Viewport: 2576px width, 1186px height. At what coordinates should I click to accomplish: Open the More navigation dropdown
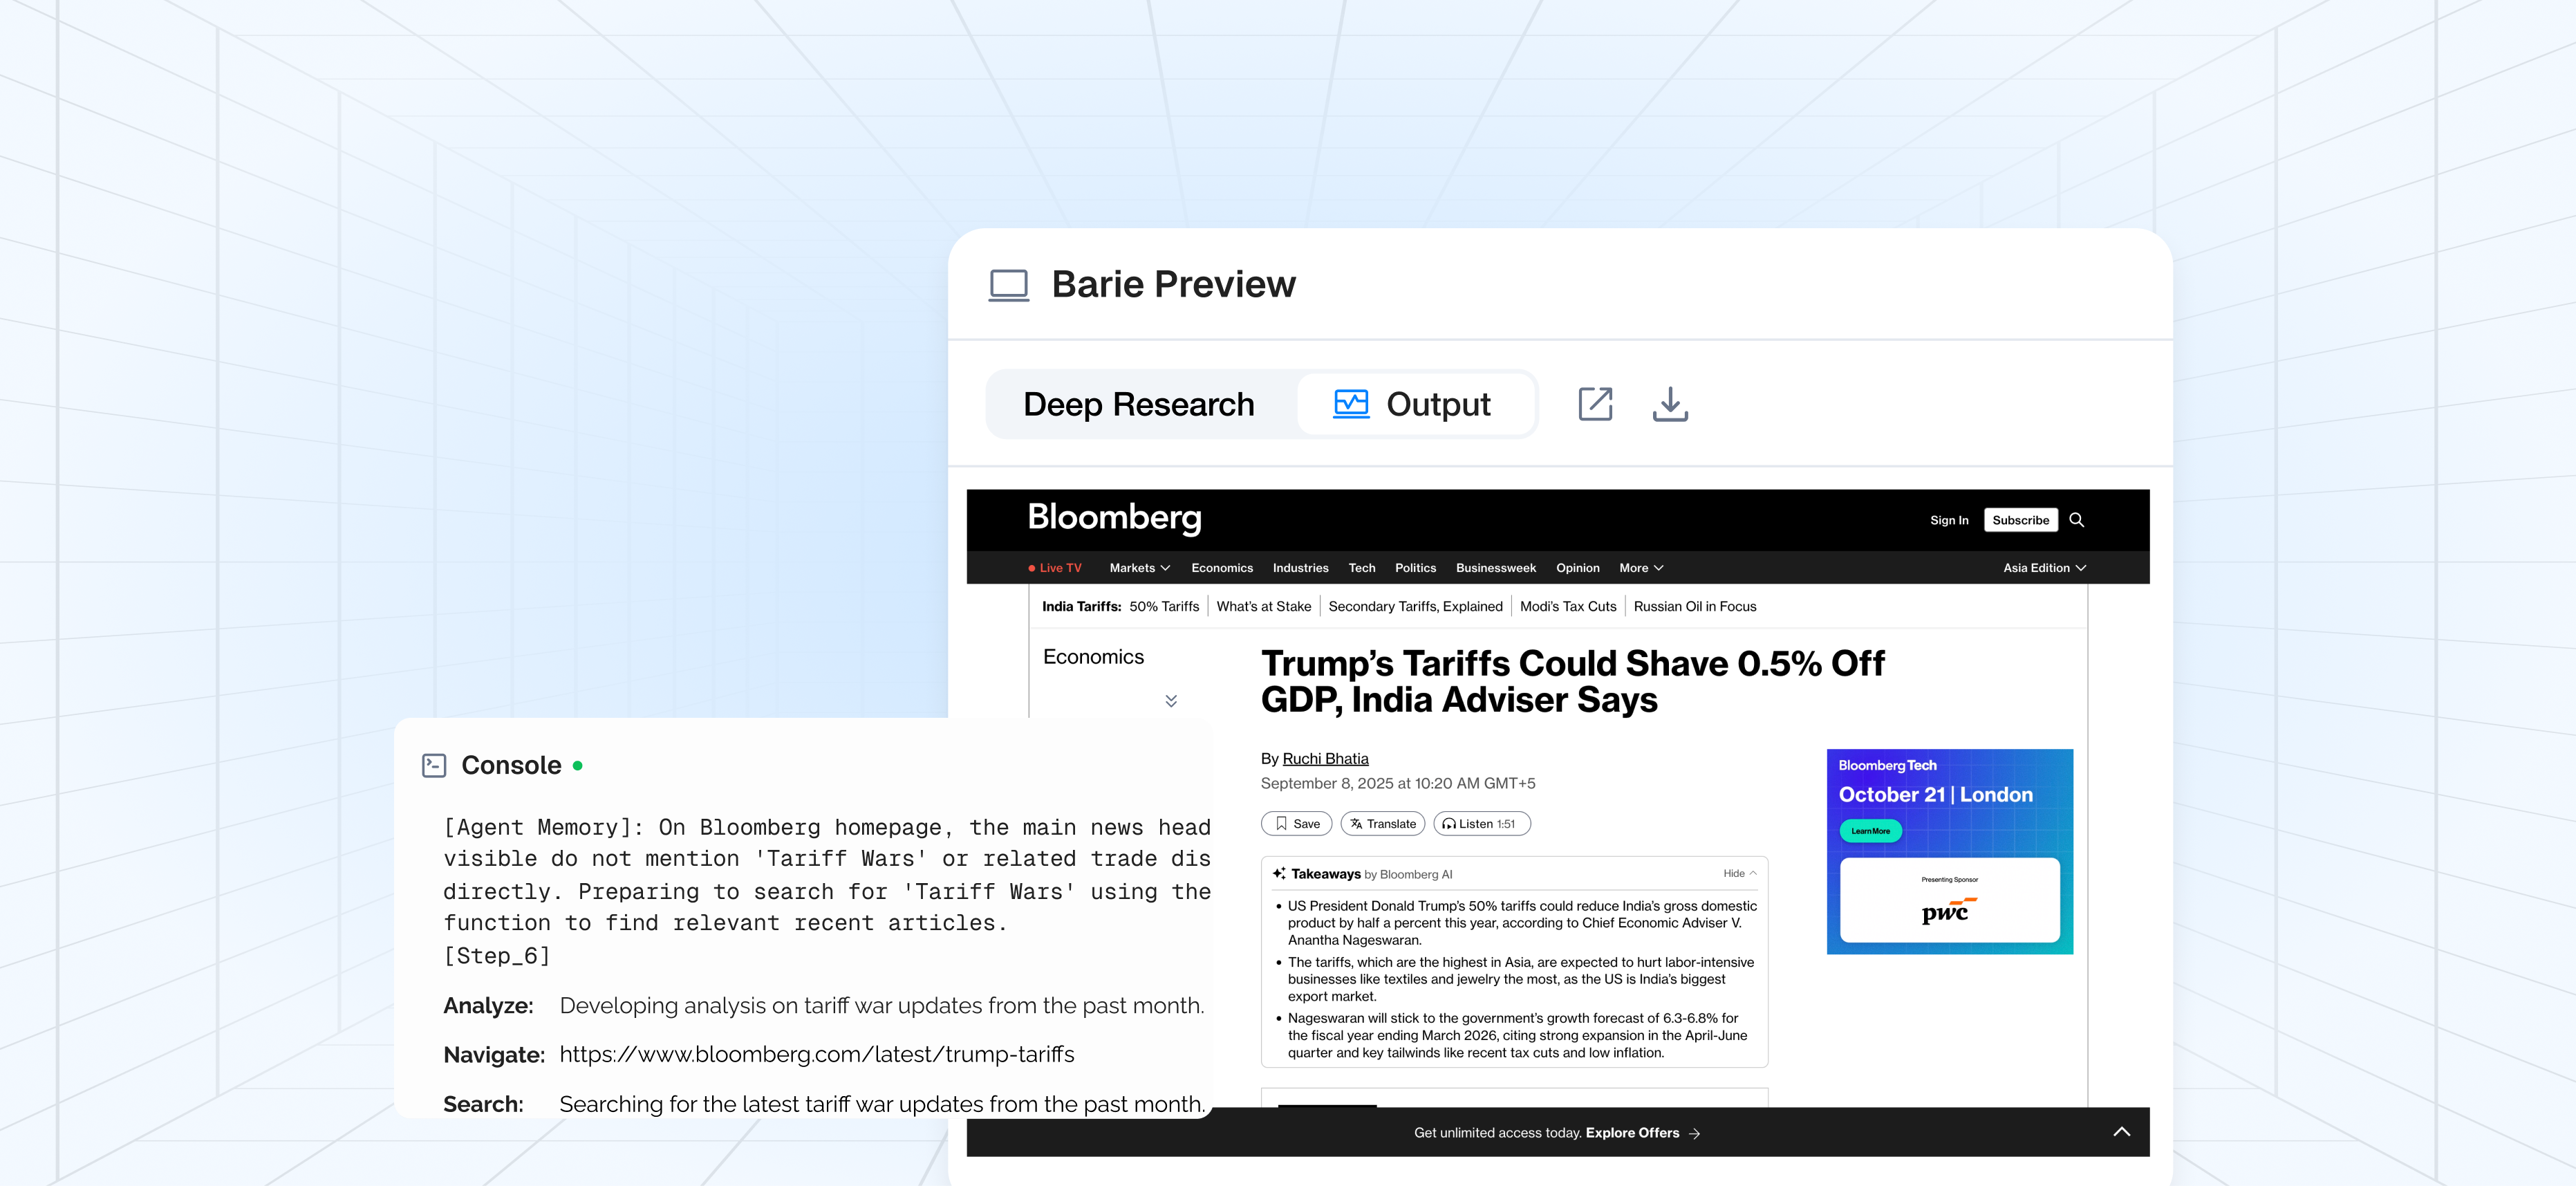[1640, 568]
